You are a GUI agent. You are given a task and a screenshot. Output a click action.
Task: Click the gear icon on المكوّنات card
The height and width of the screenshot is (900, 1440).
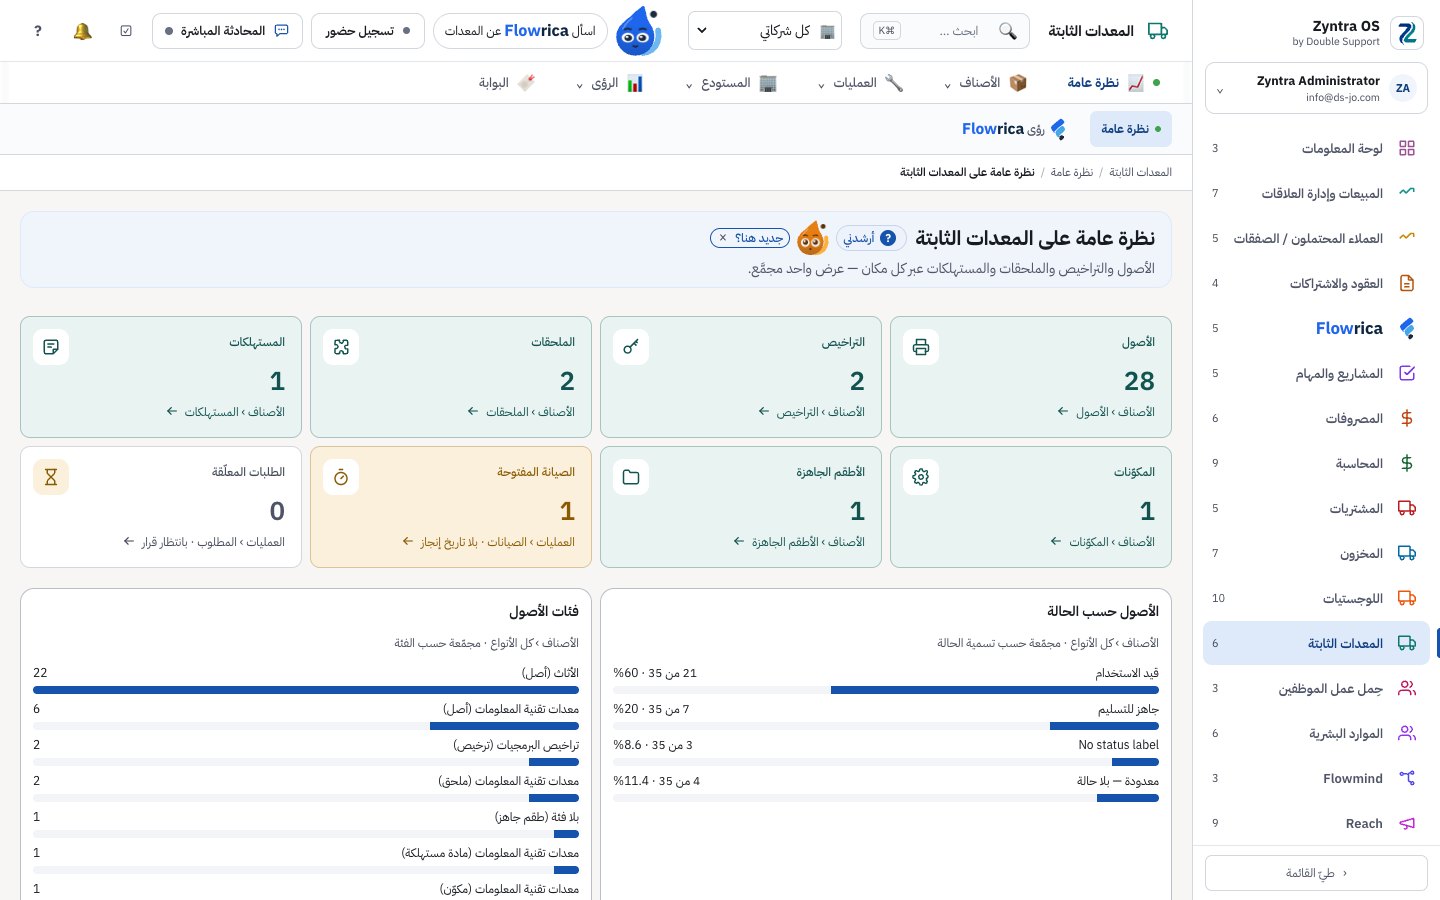coord(921,477)
